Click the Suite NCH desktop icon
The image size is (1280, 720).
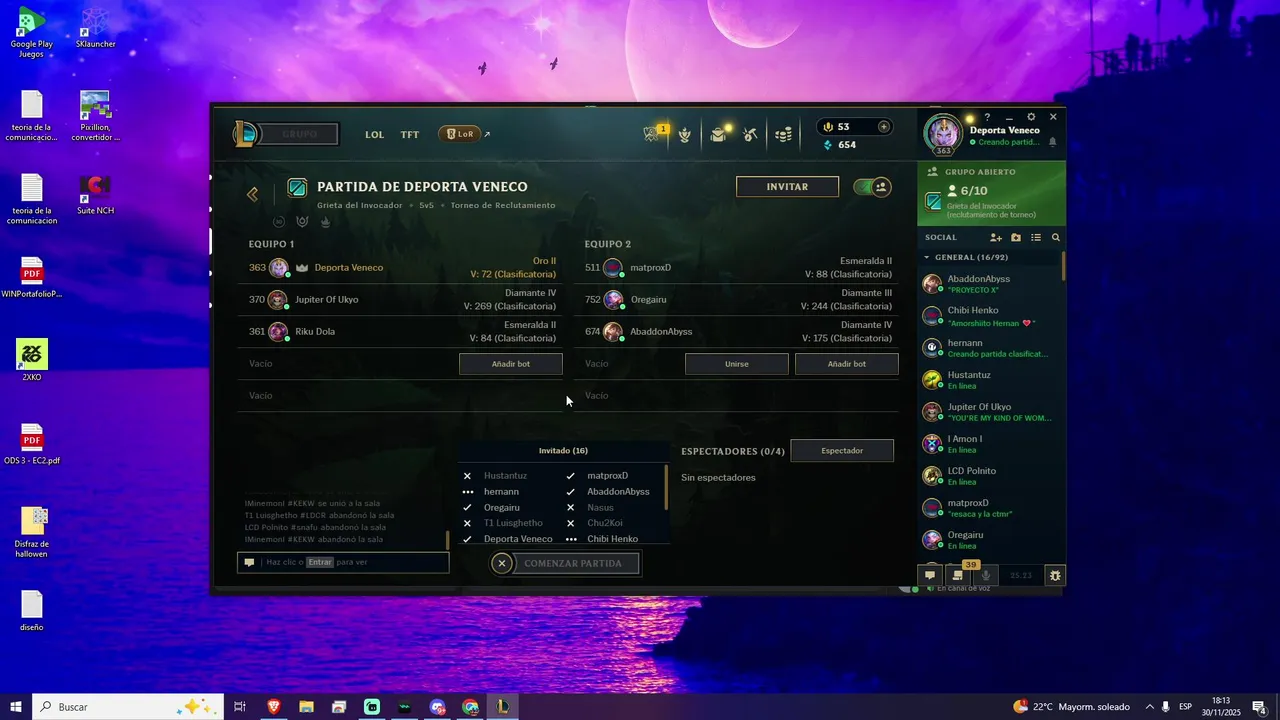tap(95, 196)
